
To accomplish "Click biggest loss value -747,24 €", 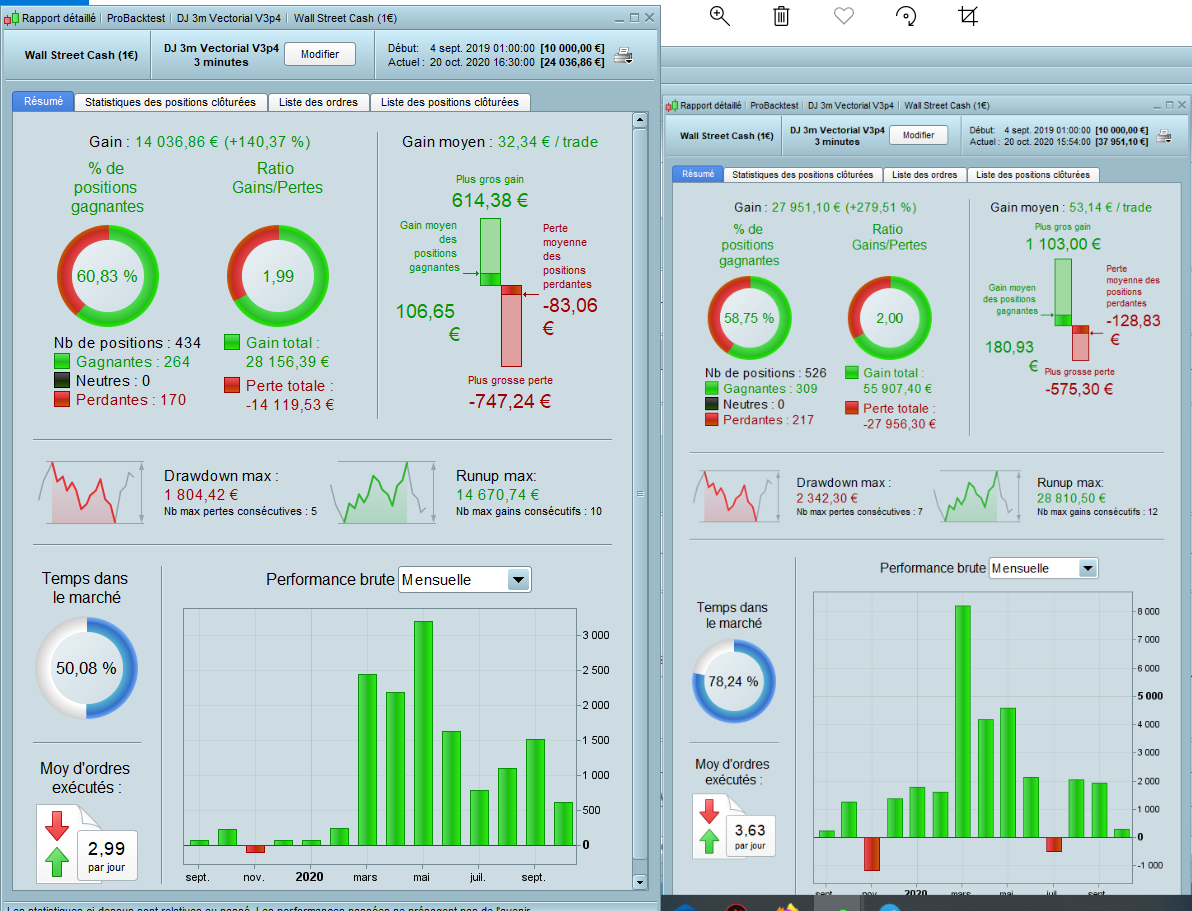I will tap(509, 402).
